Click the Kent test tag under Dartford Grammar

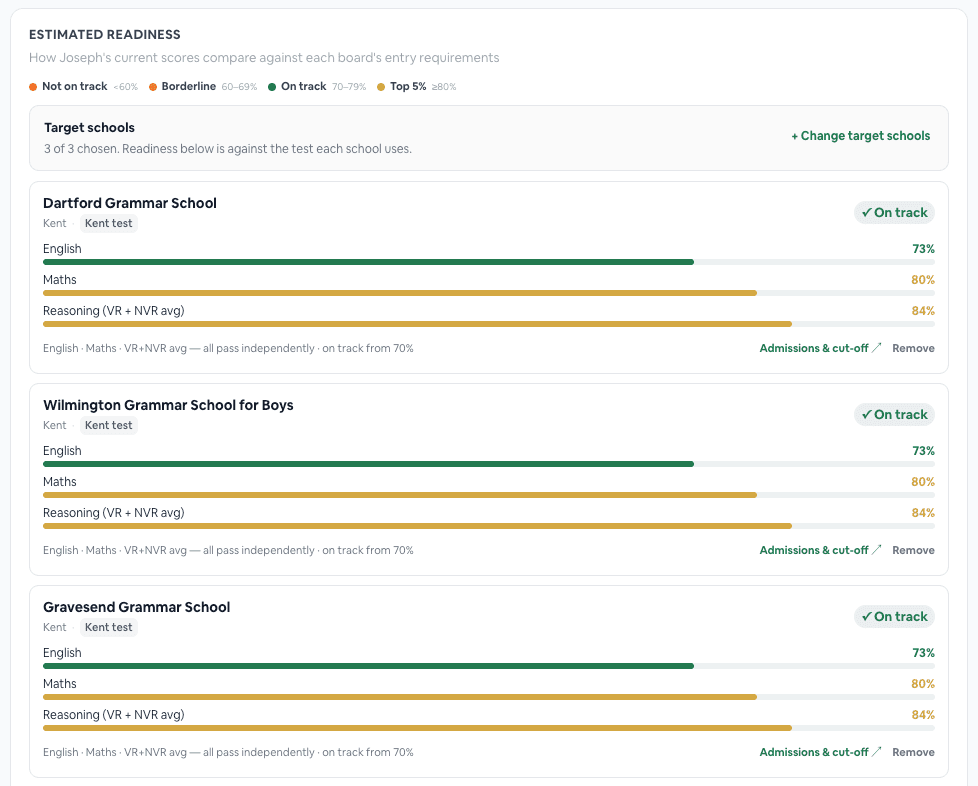click(x=109, y=223)
